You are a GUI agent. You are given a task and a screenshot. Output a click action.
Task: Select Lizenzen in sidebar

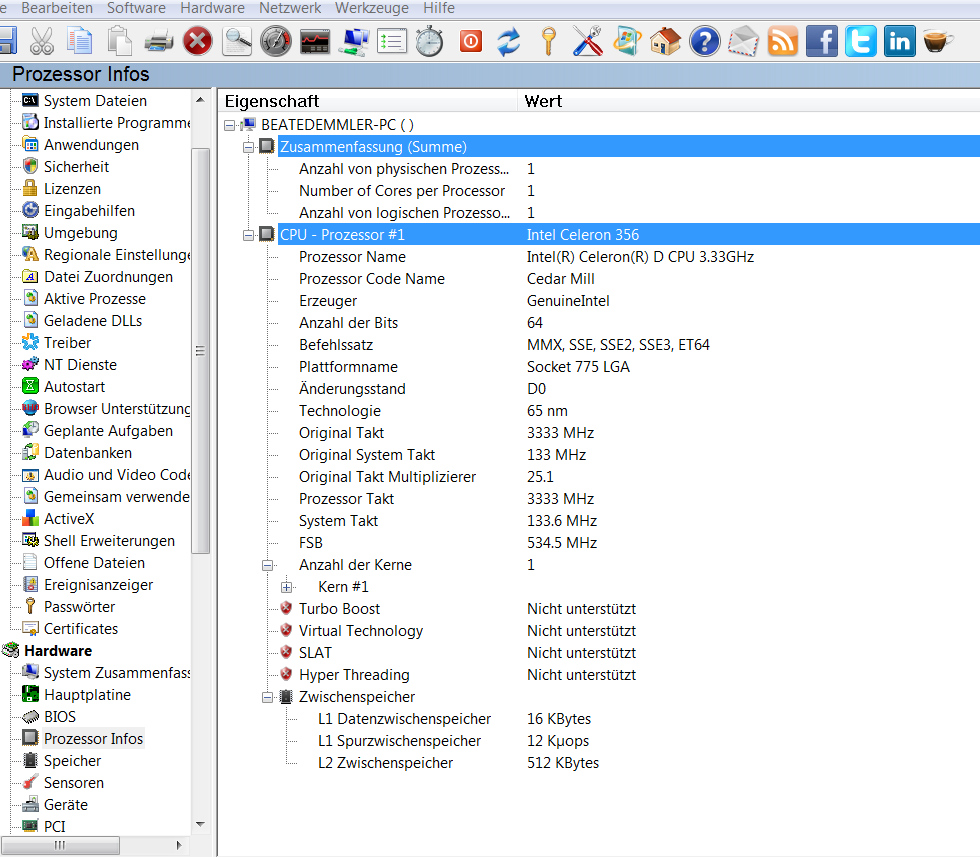(x=72, y=189)
